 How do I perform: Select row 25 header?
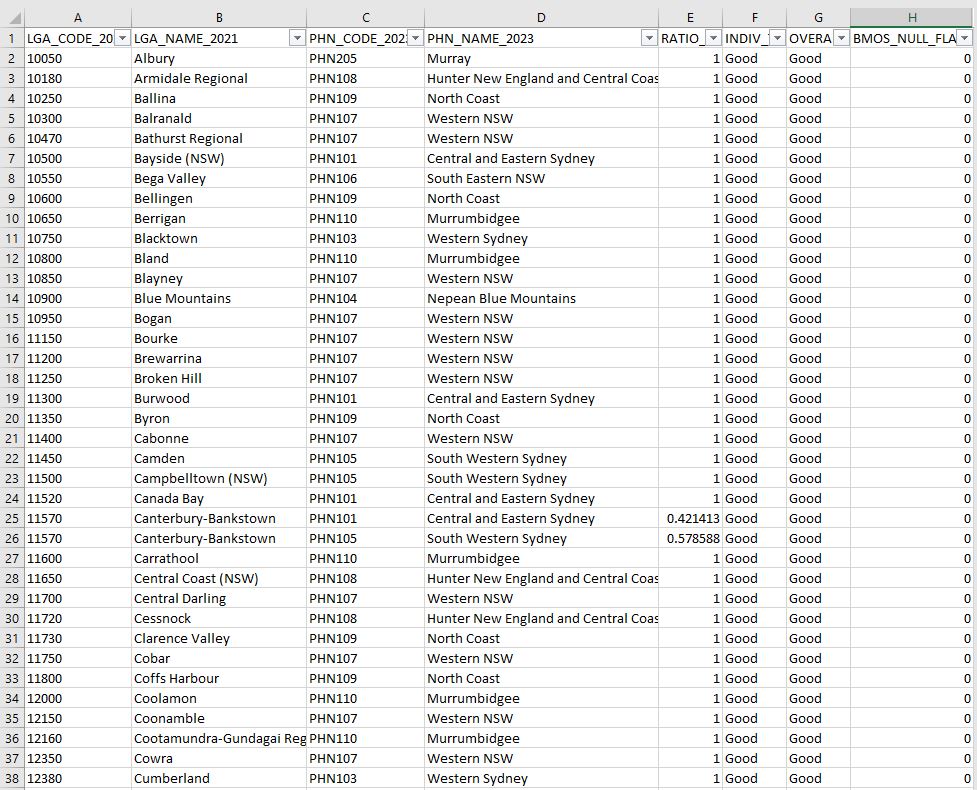[12, 518]
